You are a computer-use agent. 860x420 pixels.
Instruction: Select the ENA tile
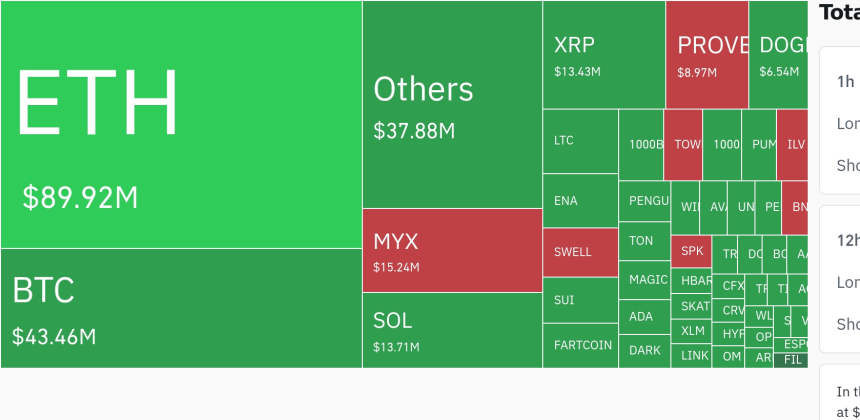pyautogui.click(x=580, y=201)
